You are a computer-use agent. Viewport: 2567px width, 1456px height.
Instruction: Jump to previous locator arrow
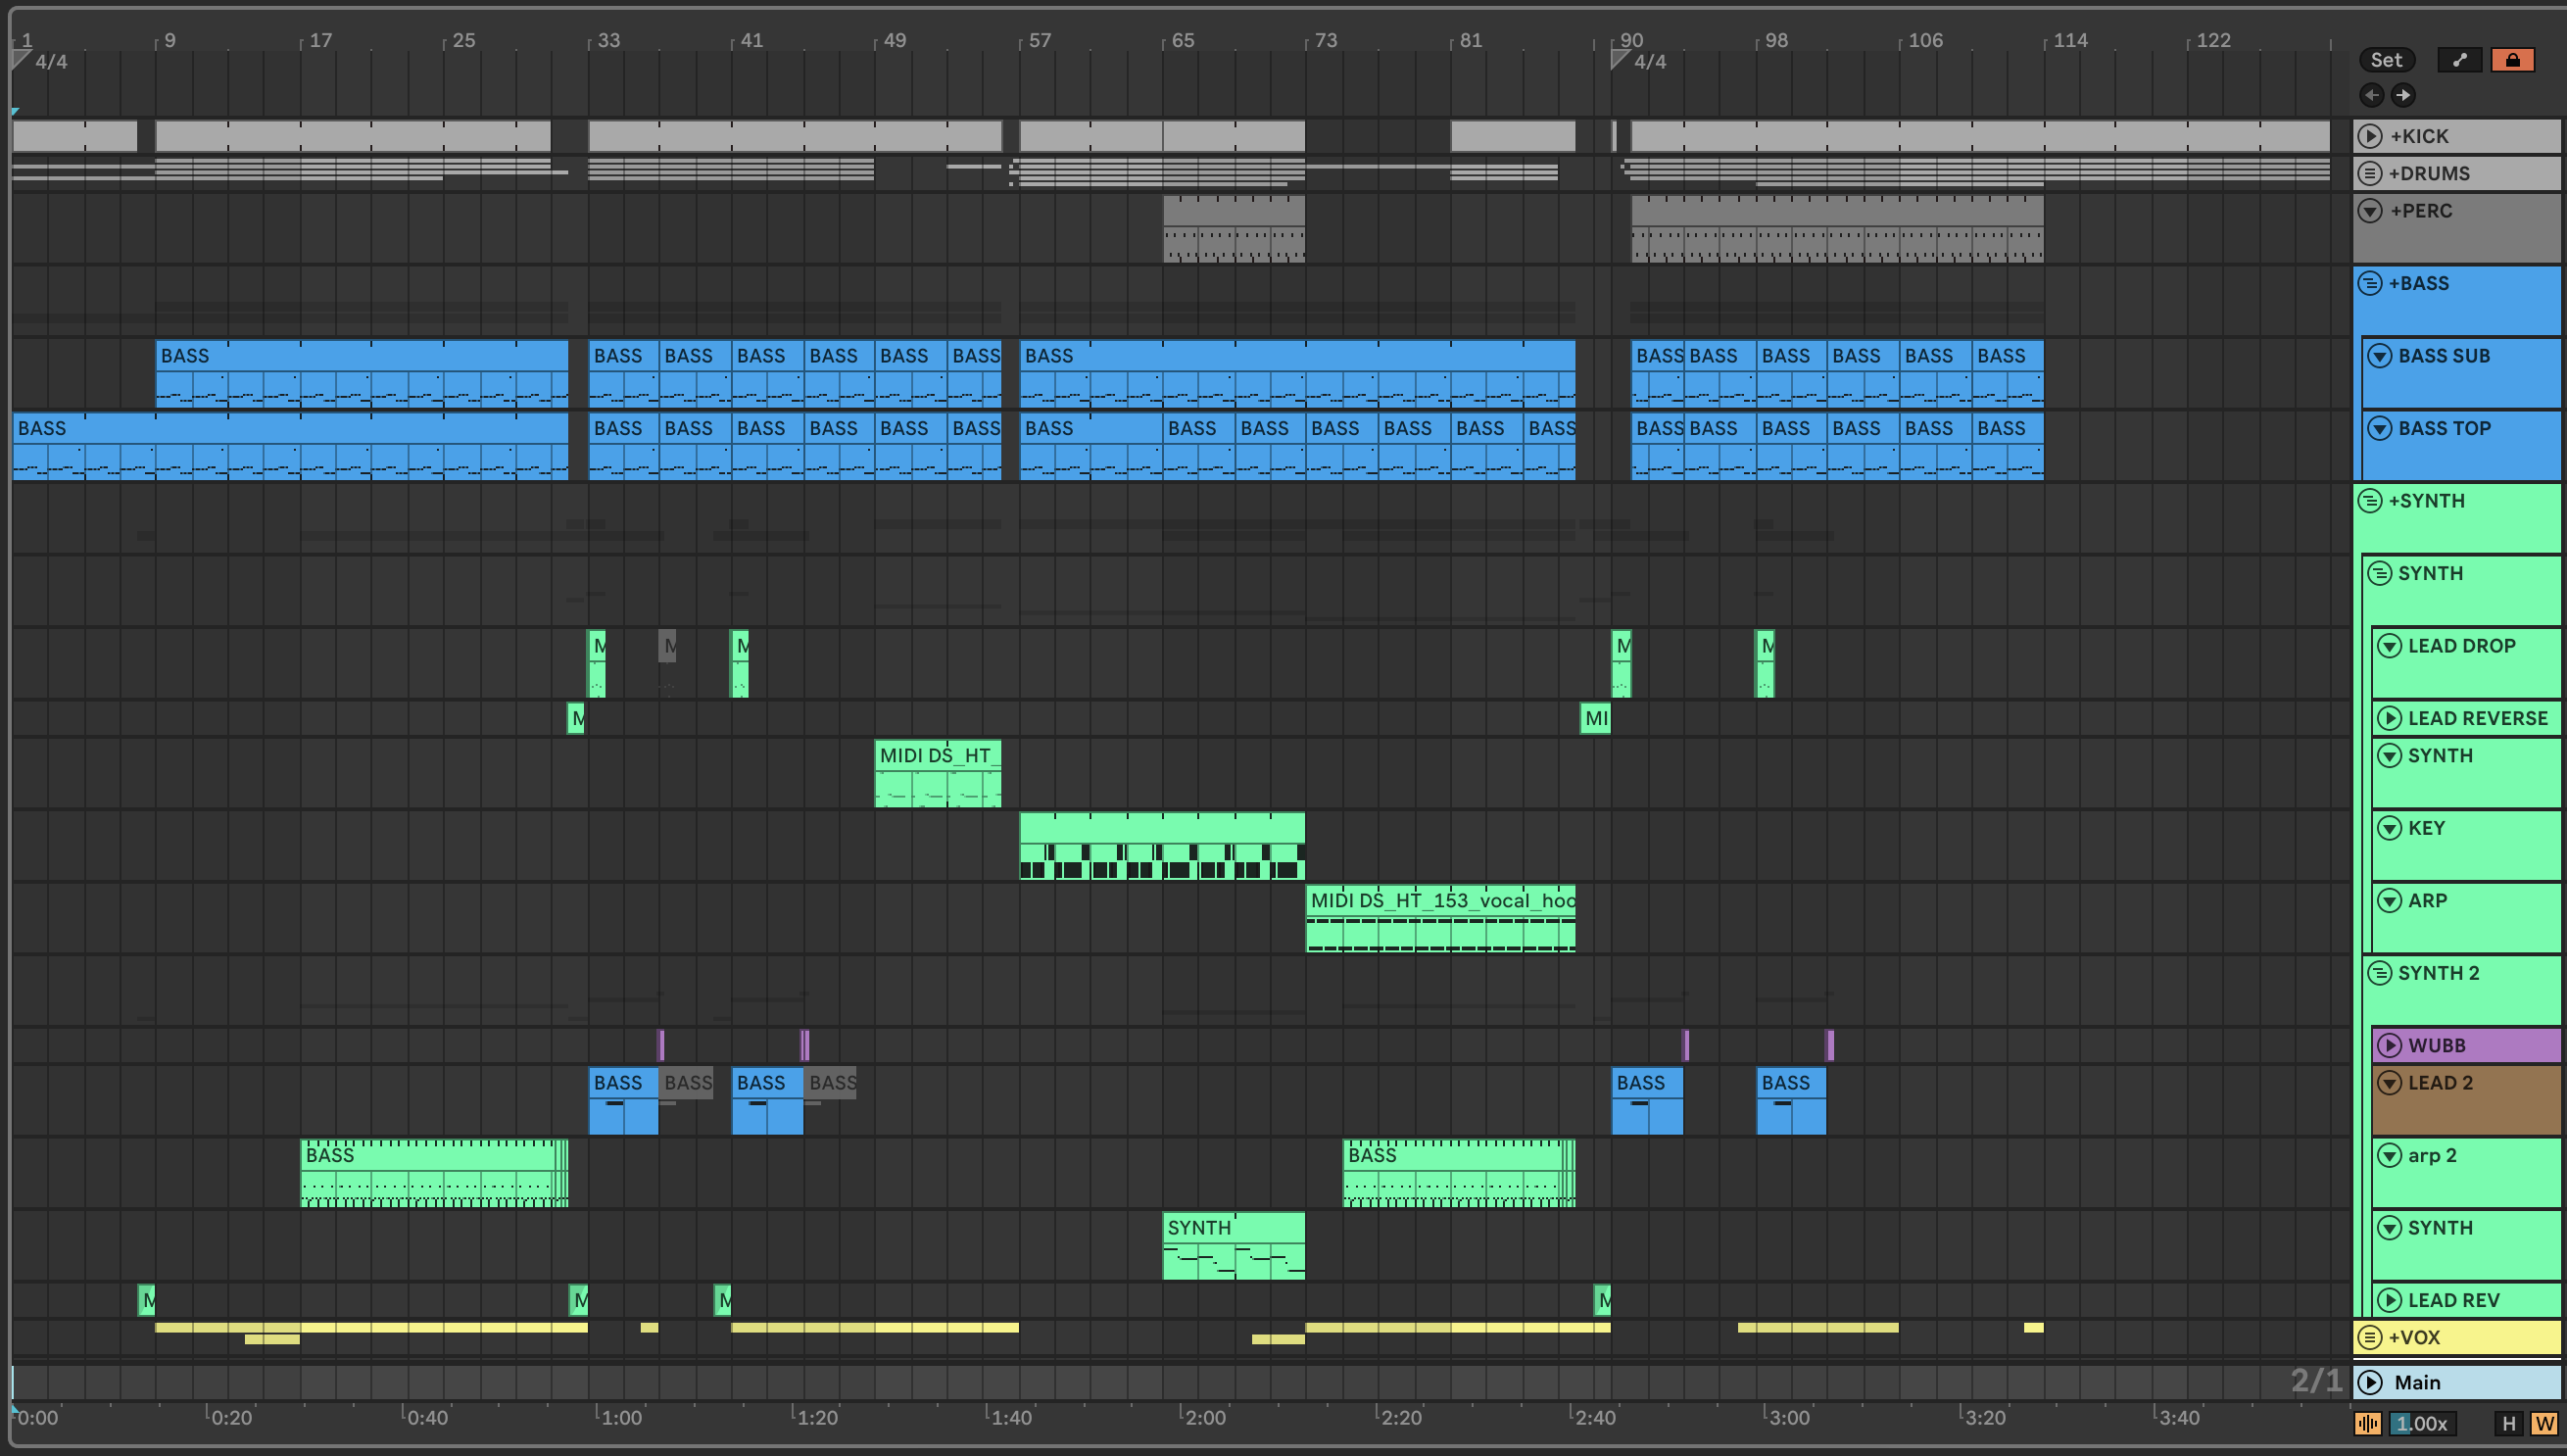[x=2371, y=95]
